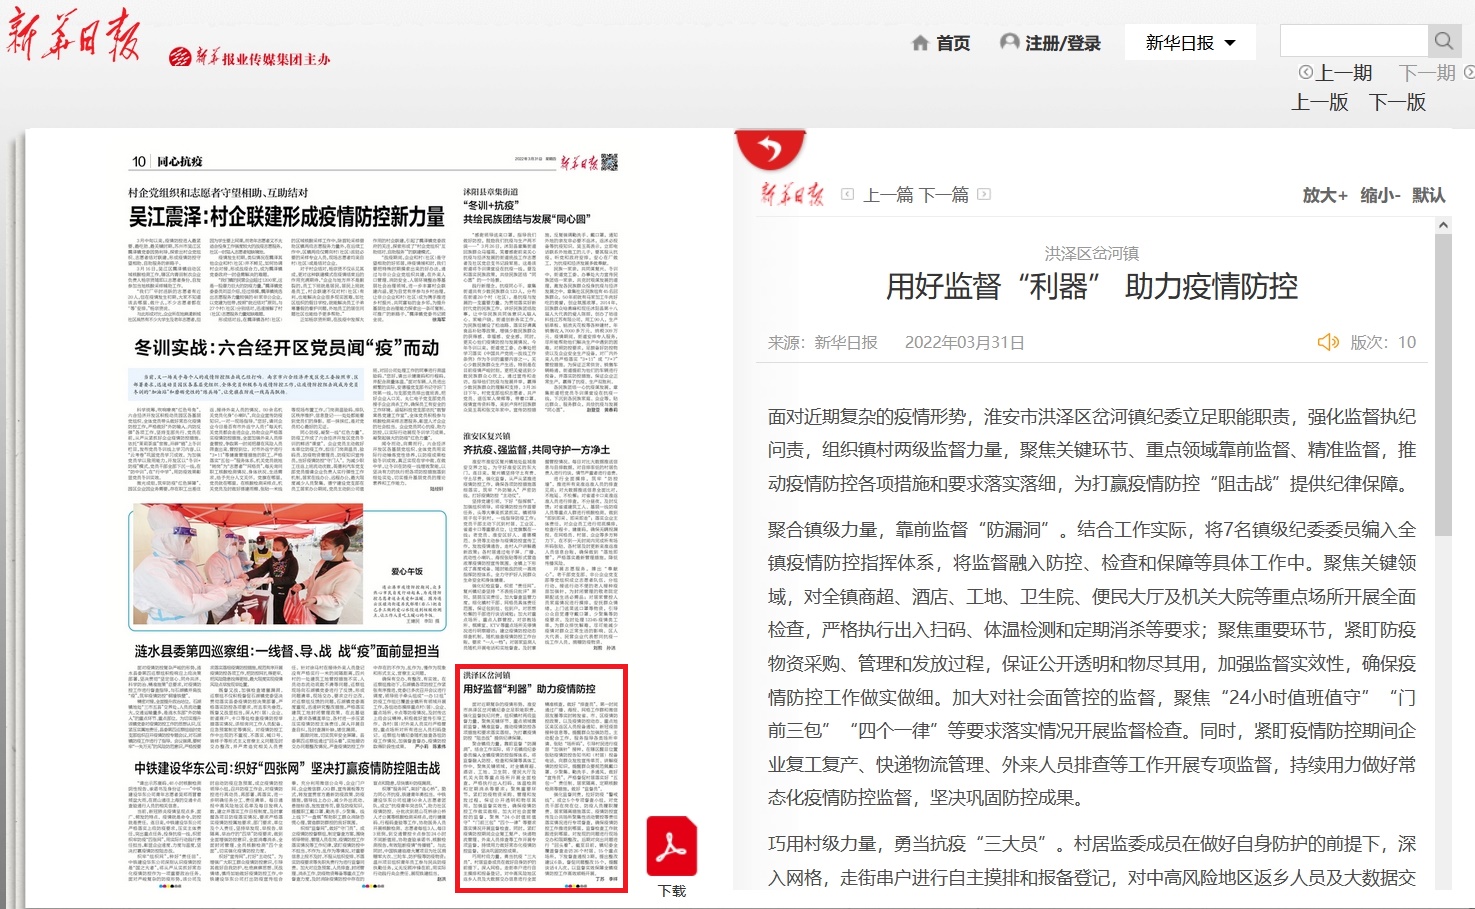1475x909 pixels.
Task: Click the user icon beside 注册/登录
Action: [1010, 42]
